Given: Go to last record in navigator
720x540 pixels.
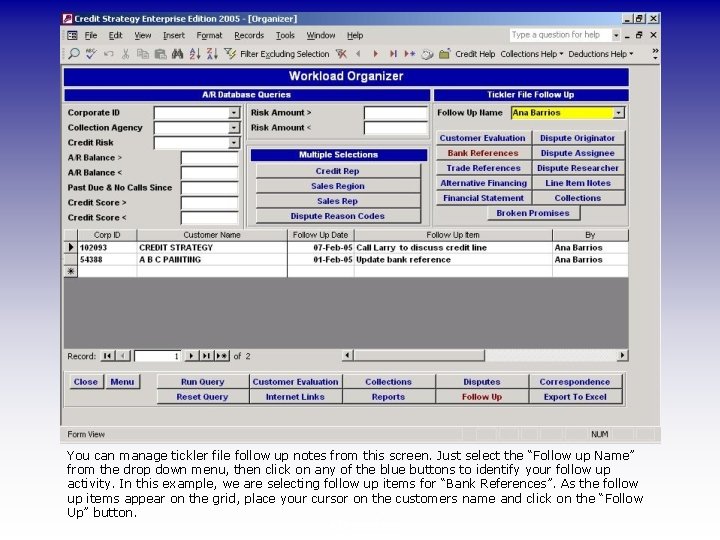Looking at the screenshot, I should [207, 356].
